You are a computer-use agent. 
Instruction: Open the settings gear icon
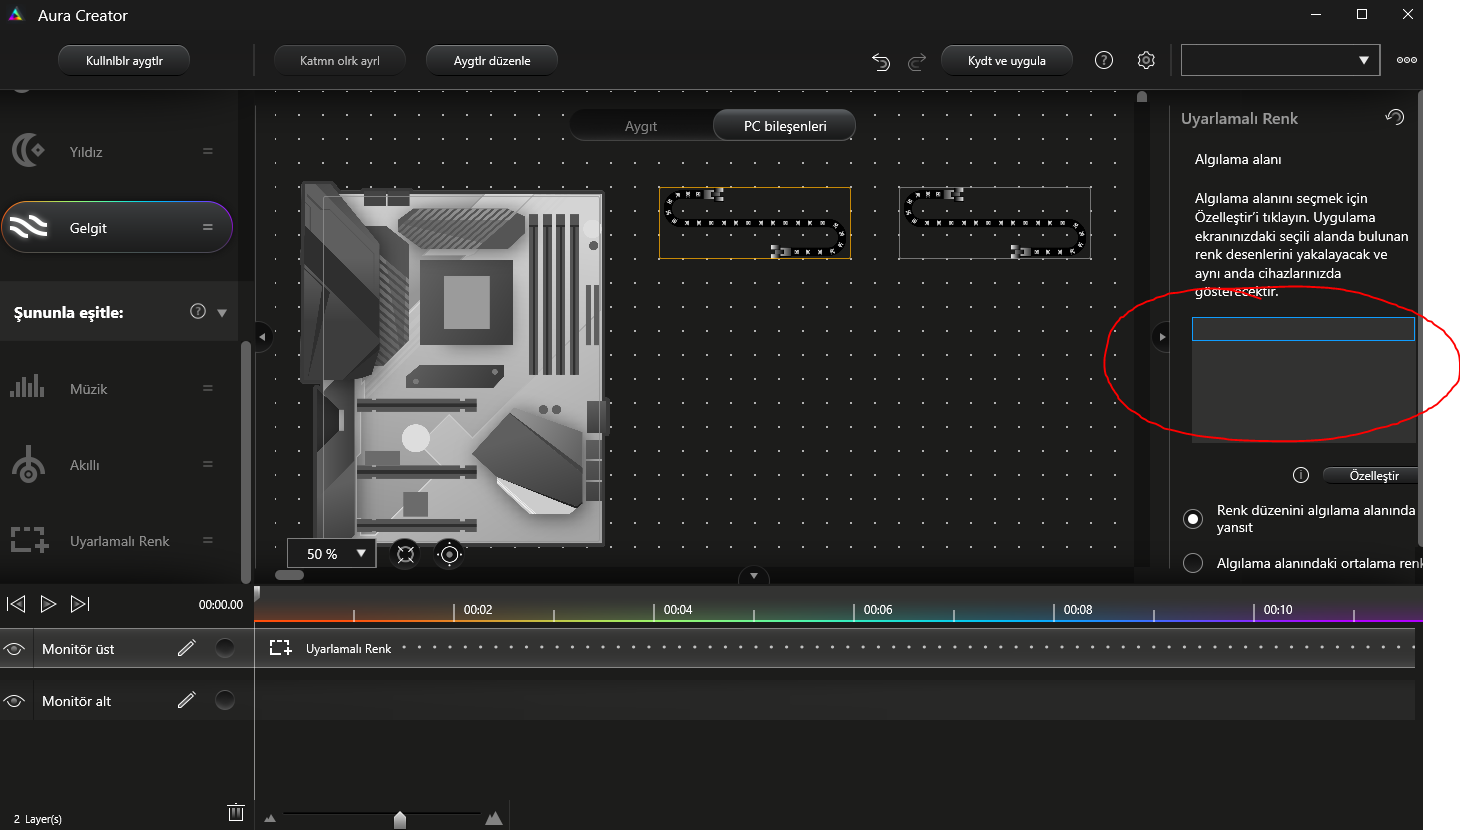(1146, 60)
